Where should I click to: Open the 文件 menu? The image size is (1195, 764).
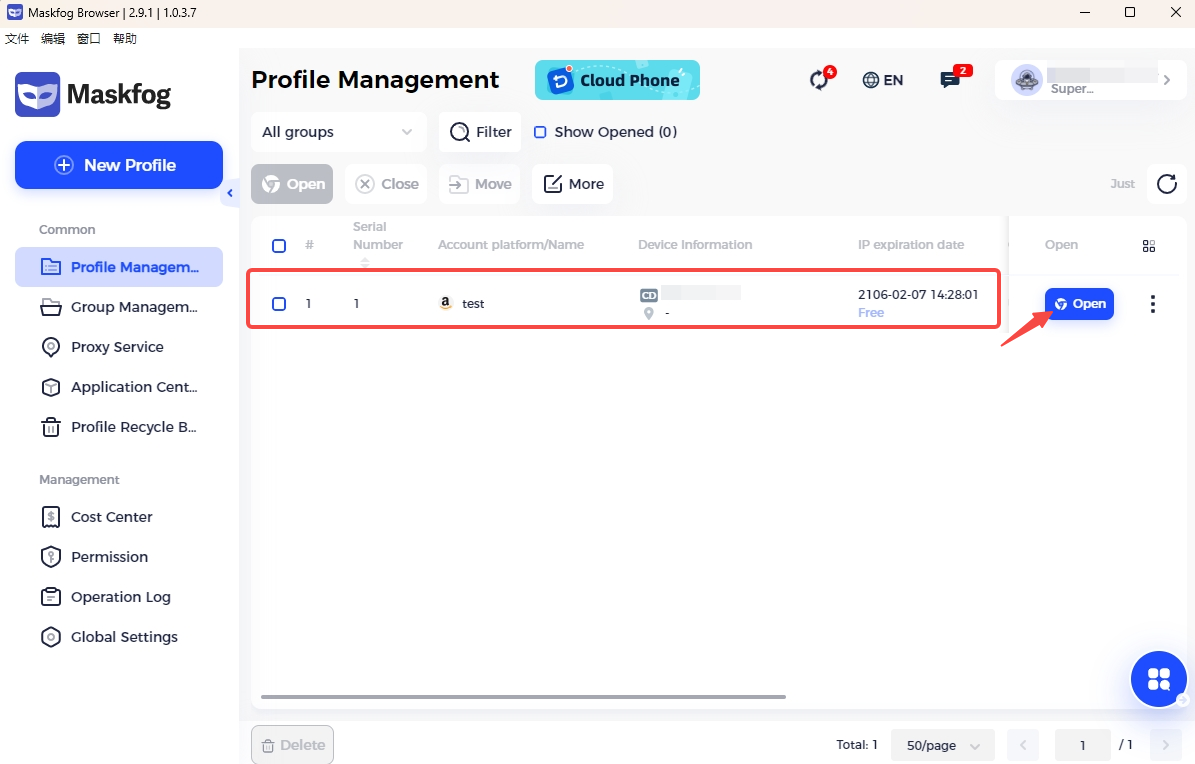tap(17, 38)
